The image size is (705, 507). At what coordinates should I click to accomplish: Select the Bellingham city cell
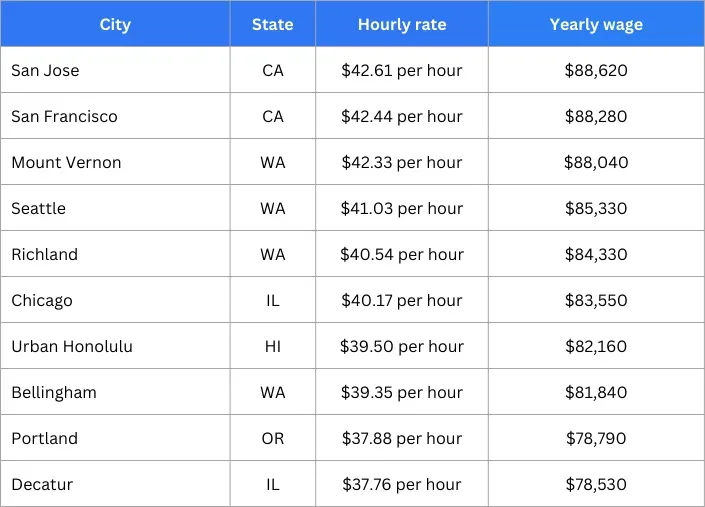54,393
